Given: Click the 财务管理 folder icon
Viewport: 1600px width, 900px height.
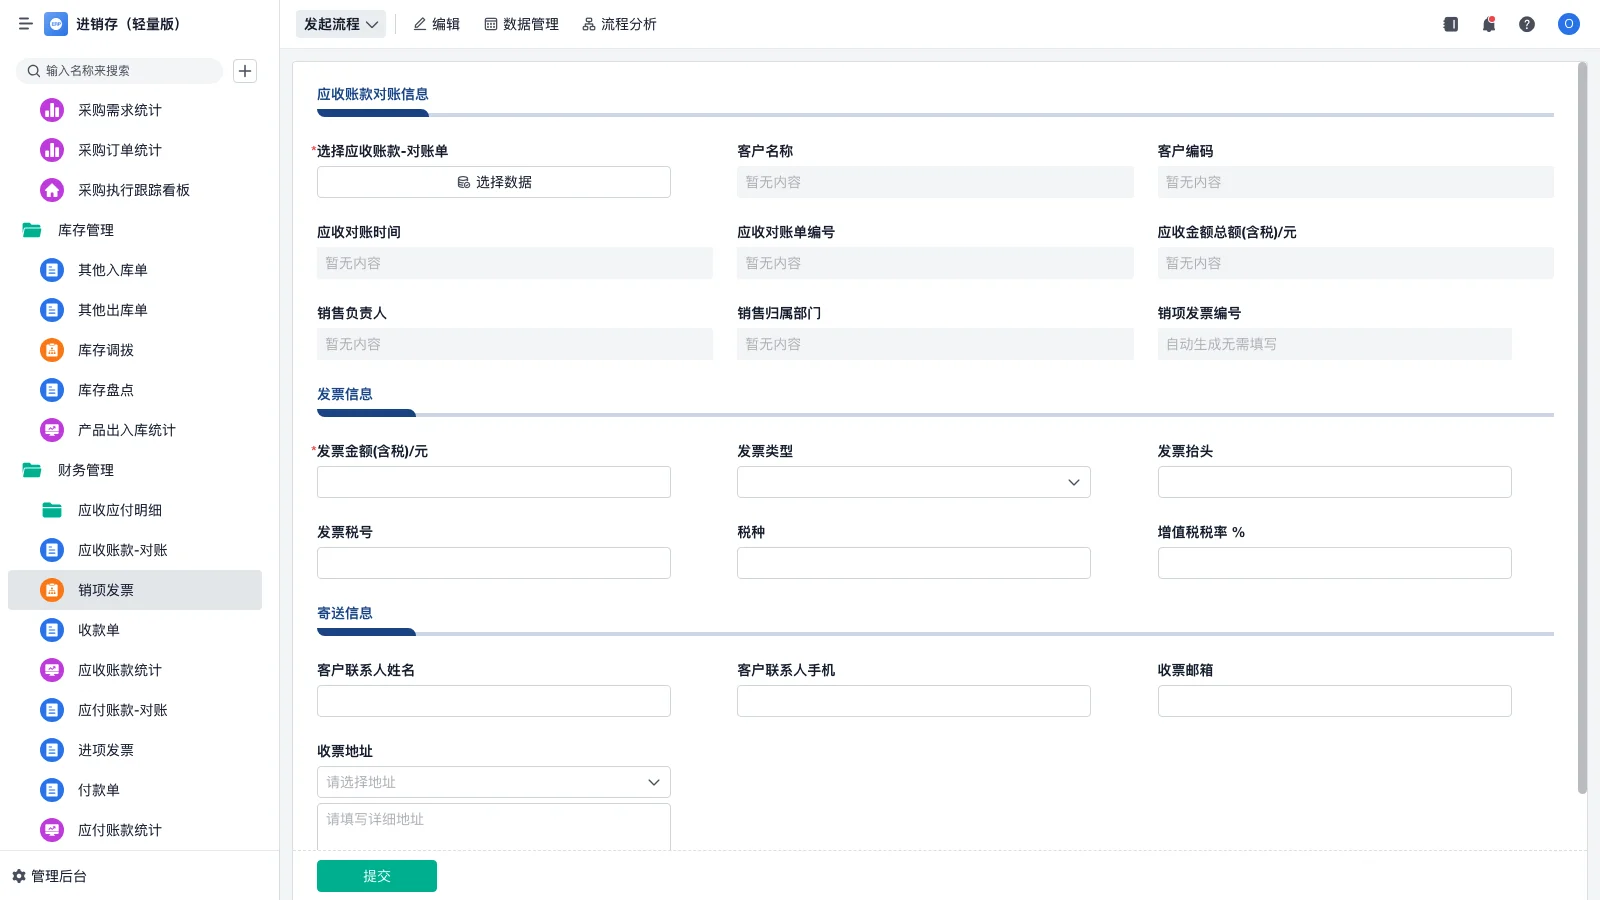Looking at the screenshot, I should tap(32, 470).
